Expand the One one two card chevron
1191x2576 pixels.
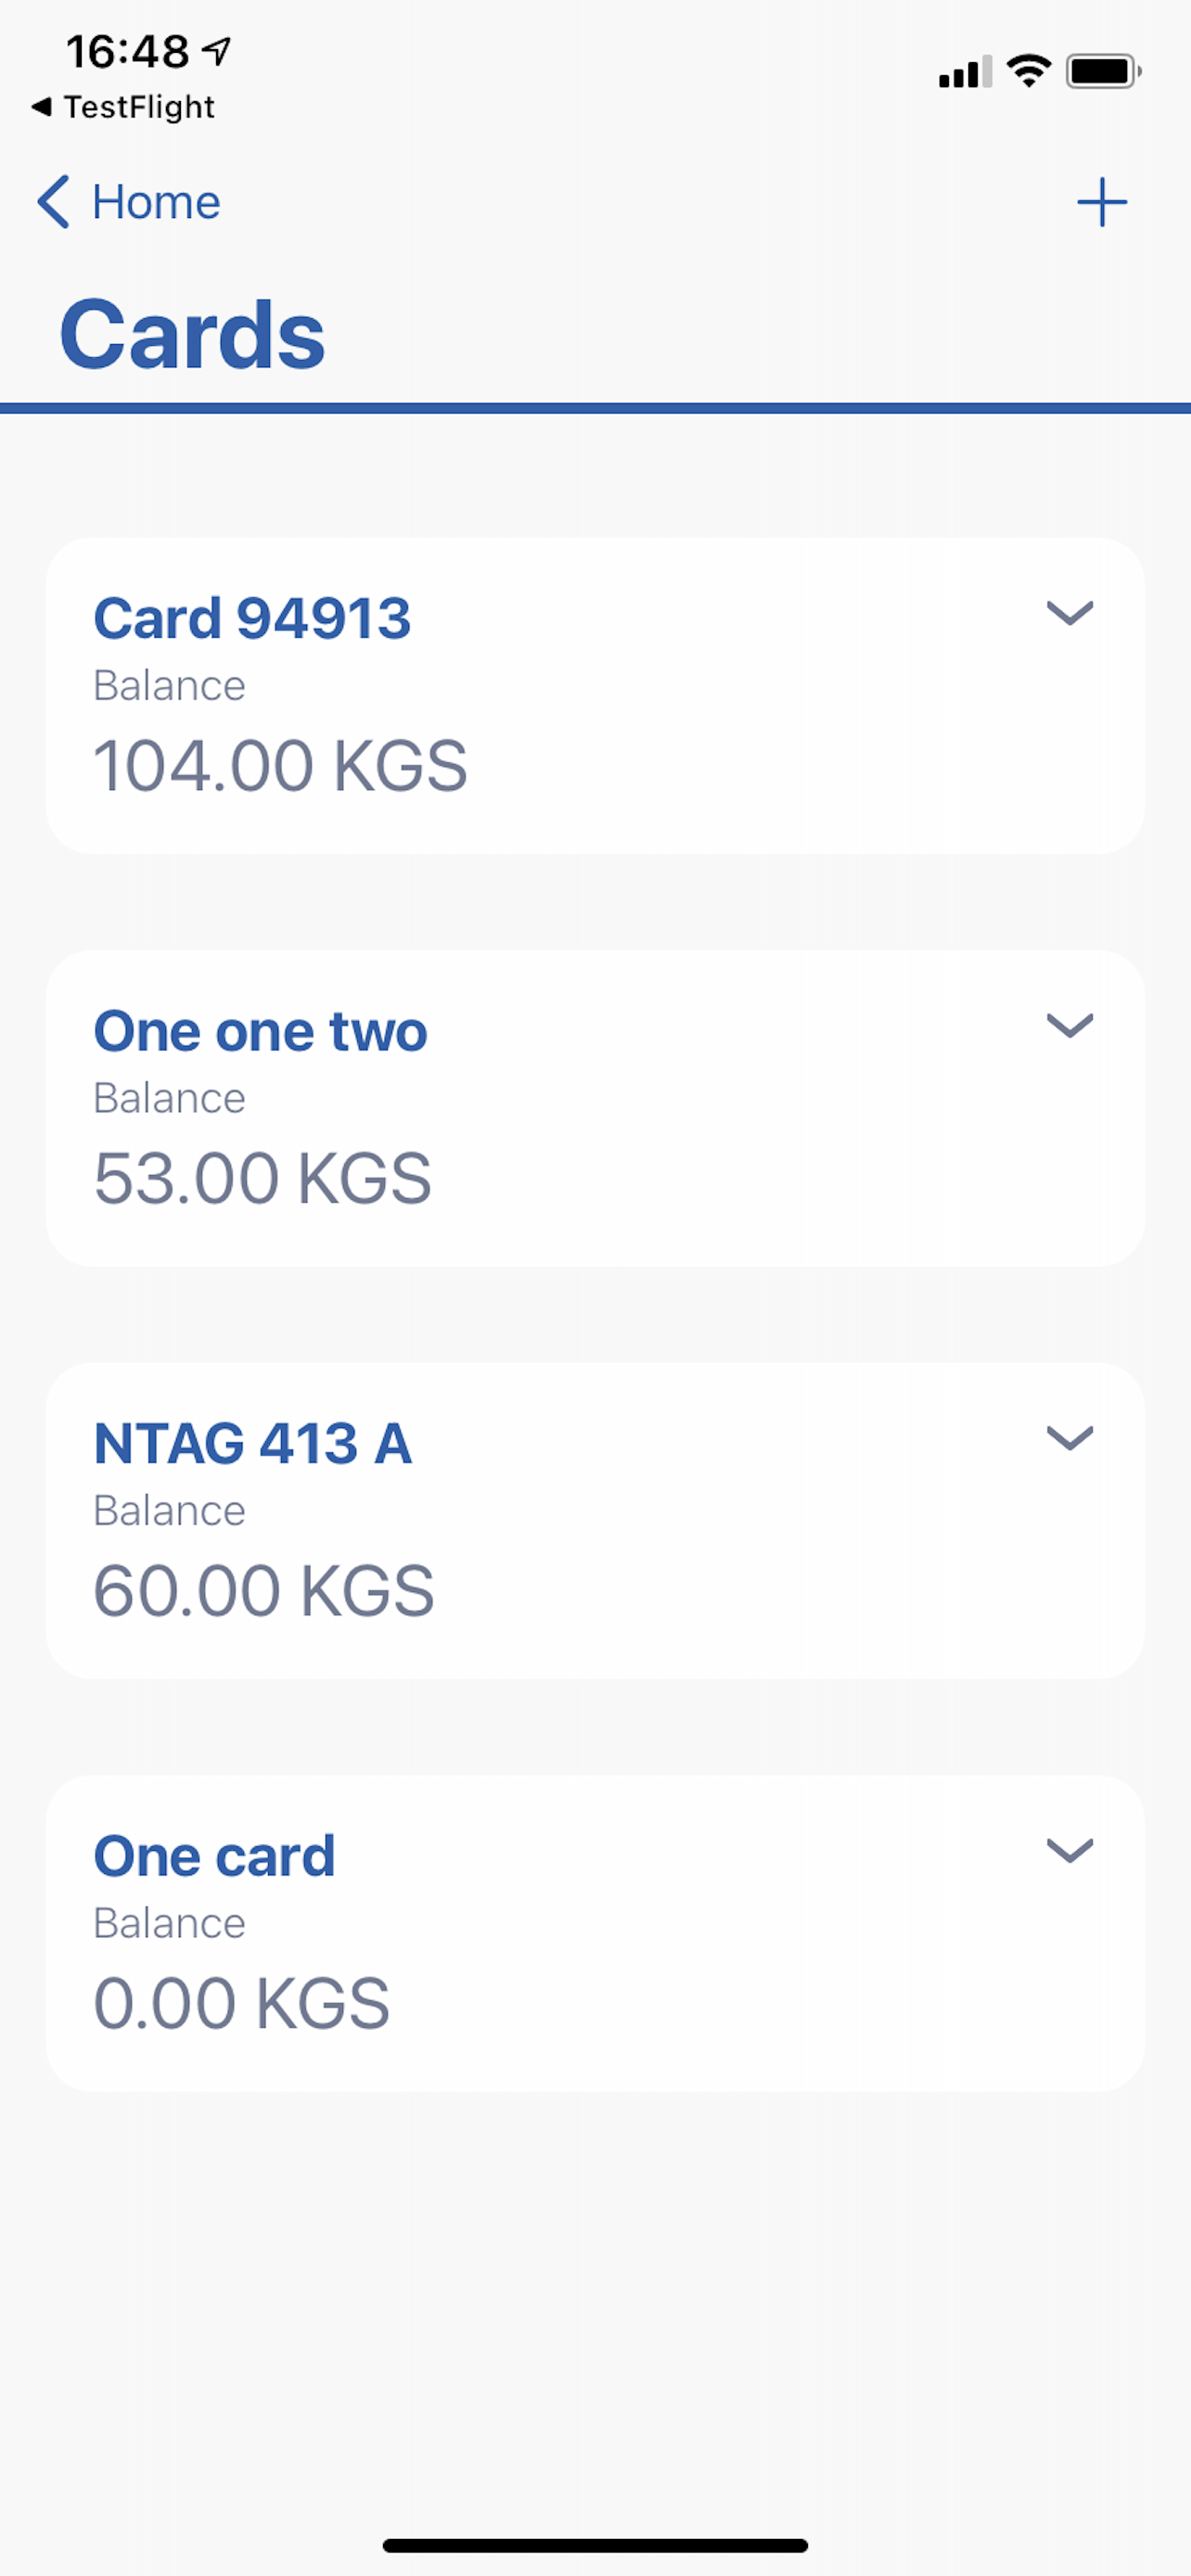(1069, 1025)
